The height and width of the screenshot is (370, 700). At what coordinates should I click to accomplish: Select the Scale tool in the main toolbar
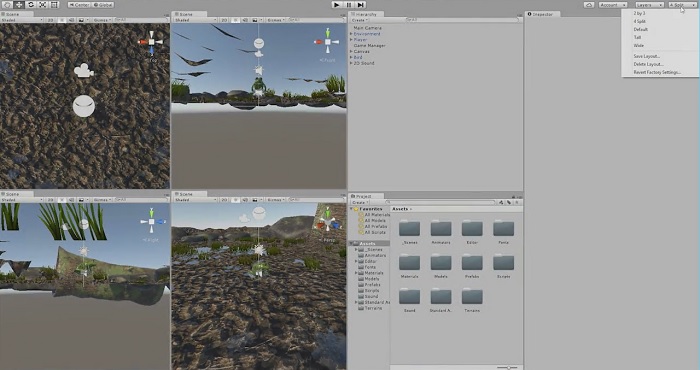(x=42, y=4)
